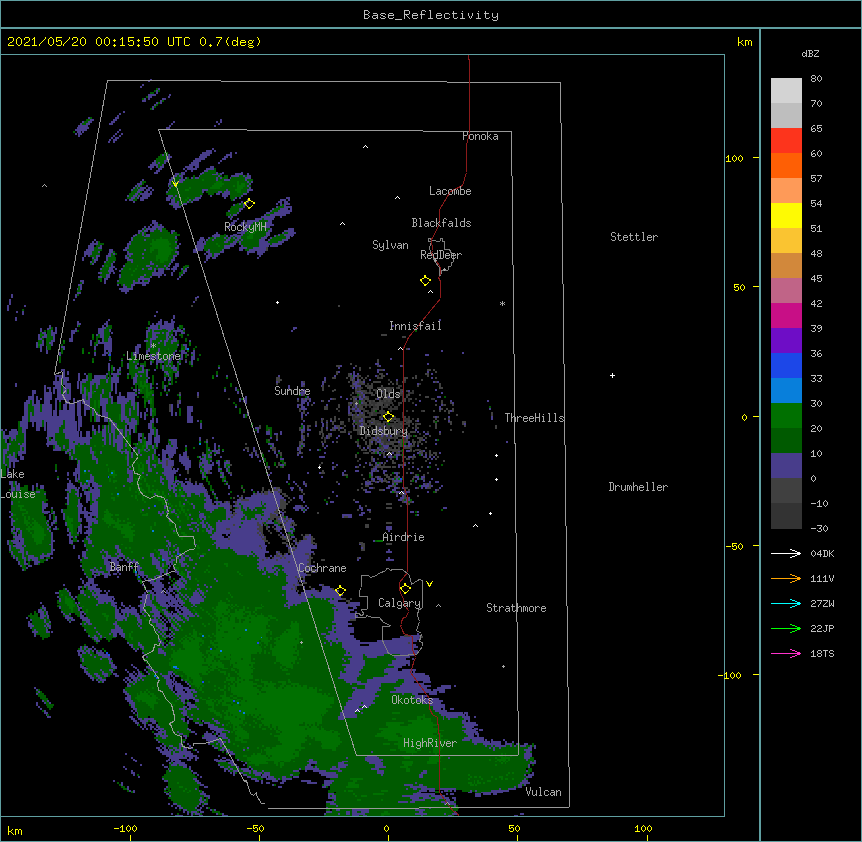Click the blue 33 dBZ color swatch
The height and width of the screenshot is (842, 862).
(x=786, y=365)
